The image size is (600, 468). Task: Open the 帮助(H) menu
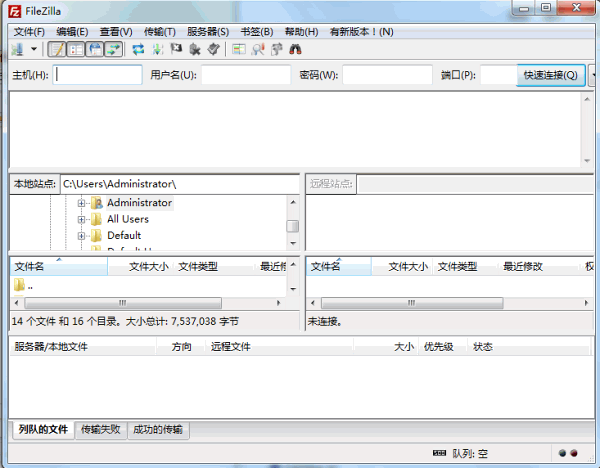pyautogui.click(x=302, y=32)
